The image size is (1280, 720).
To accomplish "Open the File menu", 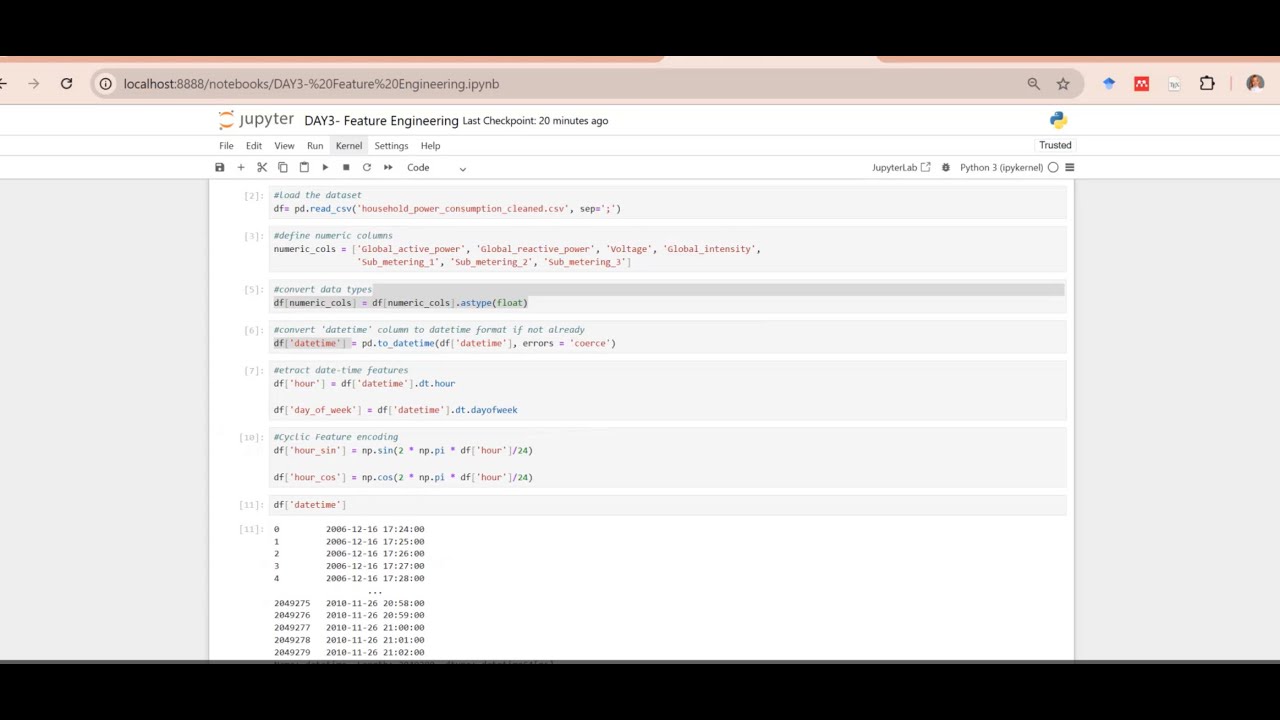I will (227, 146).
